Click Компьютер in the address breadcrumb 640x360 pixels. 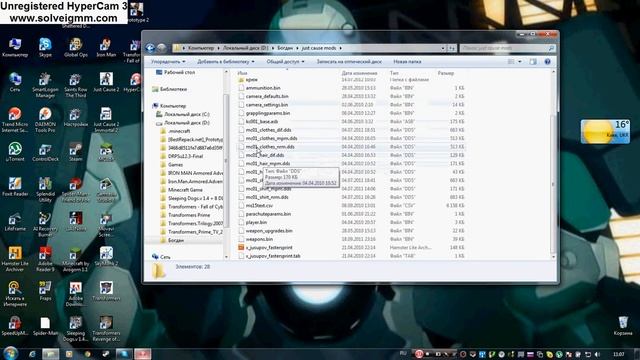coord(201,48)
